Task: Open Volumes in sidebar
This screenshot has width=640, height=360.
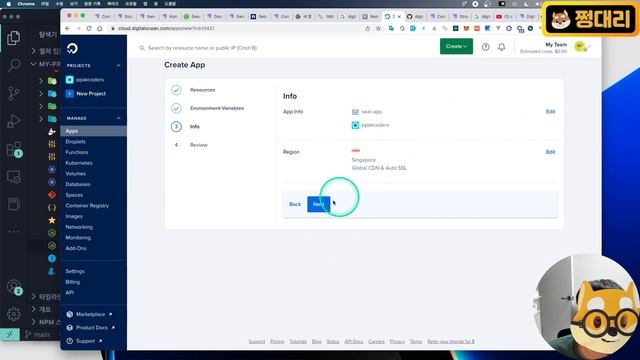Action: point(76,173)
